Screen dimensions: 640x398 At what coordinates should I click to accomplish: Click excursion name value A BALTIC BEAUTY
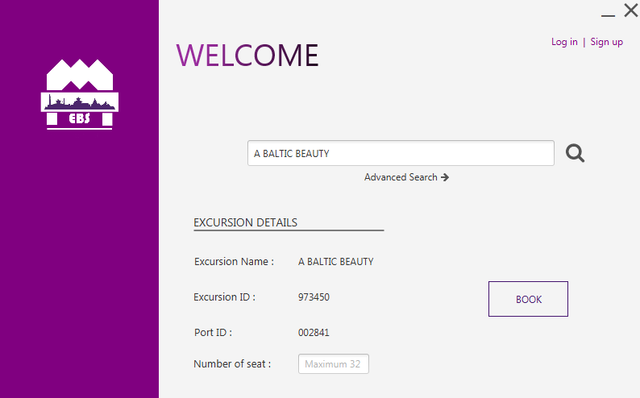(x=336, y=262)
